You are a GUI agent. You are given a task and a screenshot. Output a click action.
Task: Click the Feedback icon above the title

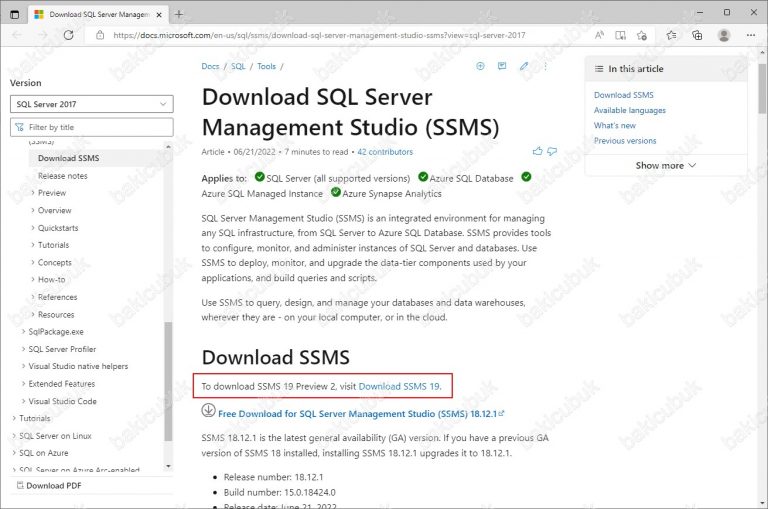[x=501, y=67]
